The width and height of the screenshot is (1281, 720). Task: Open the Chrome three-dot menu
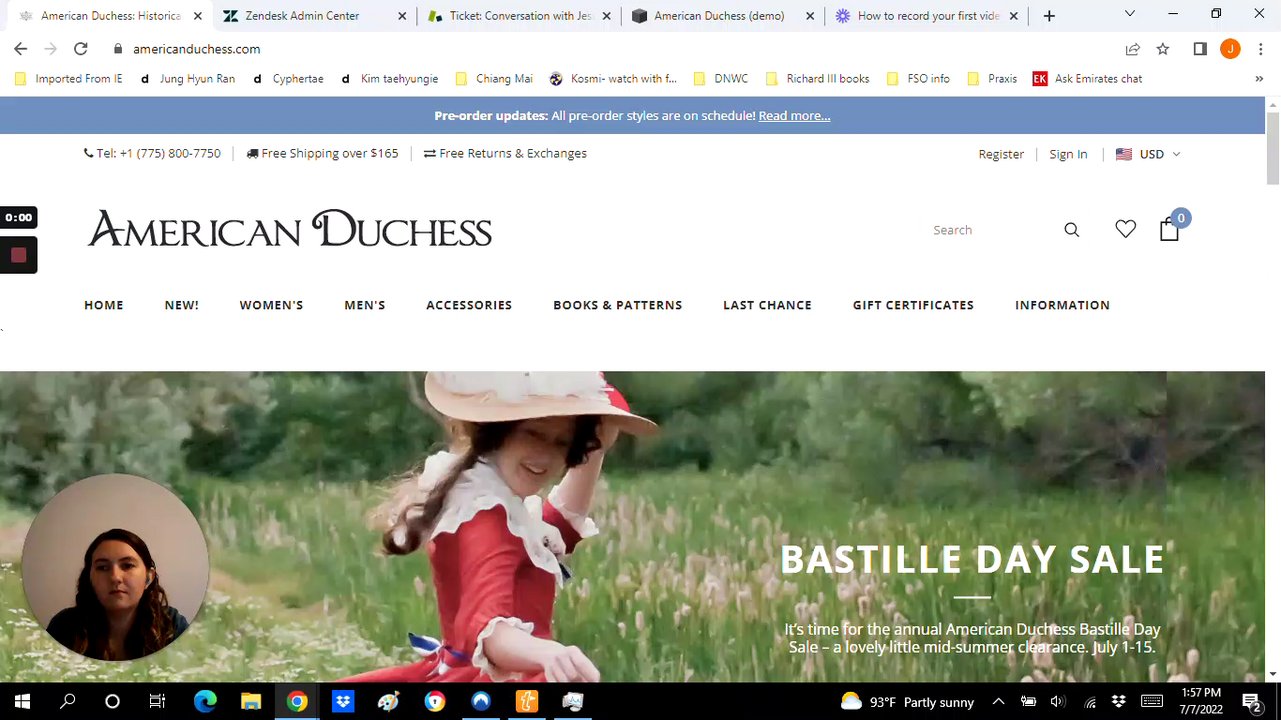[1259, 49]
